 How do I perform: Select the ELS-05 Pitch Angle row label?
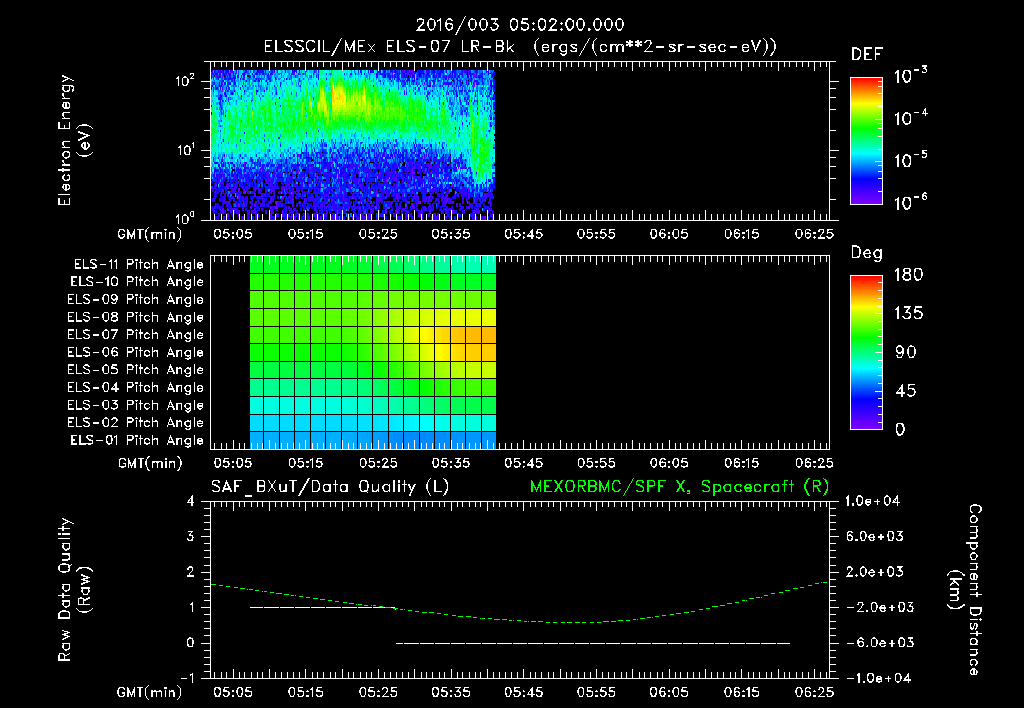click(x=135, y=370)
